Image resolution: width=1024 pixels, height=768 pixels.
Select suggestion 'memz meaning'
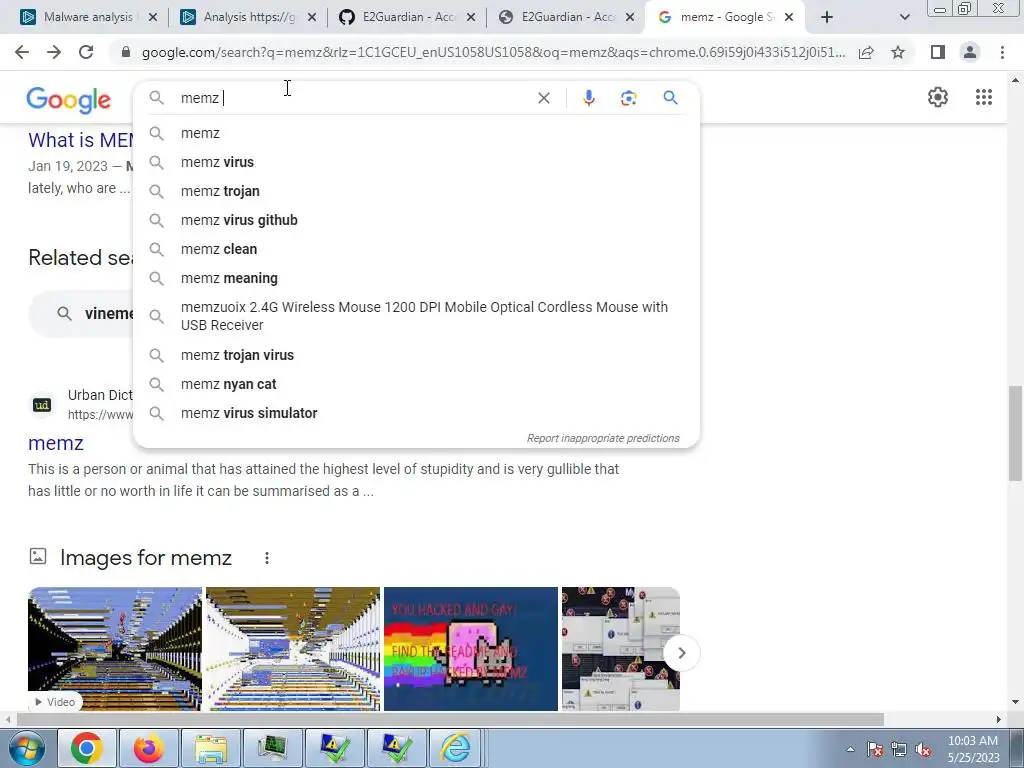pyautogui.click(x=416, y=278)
